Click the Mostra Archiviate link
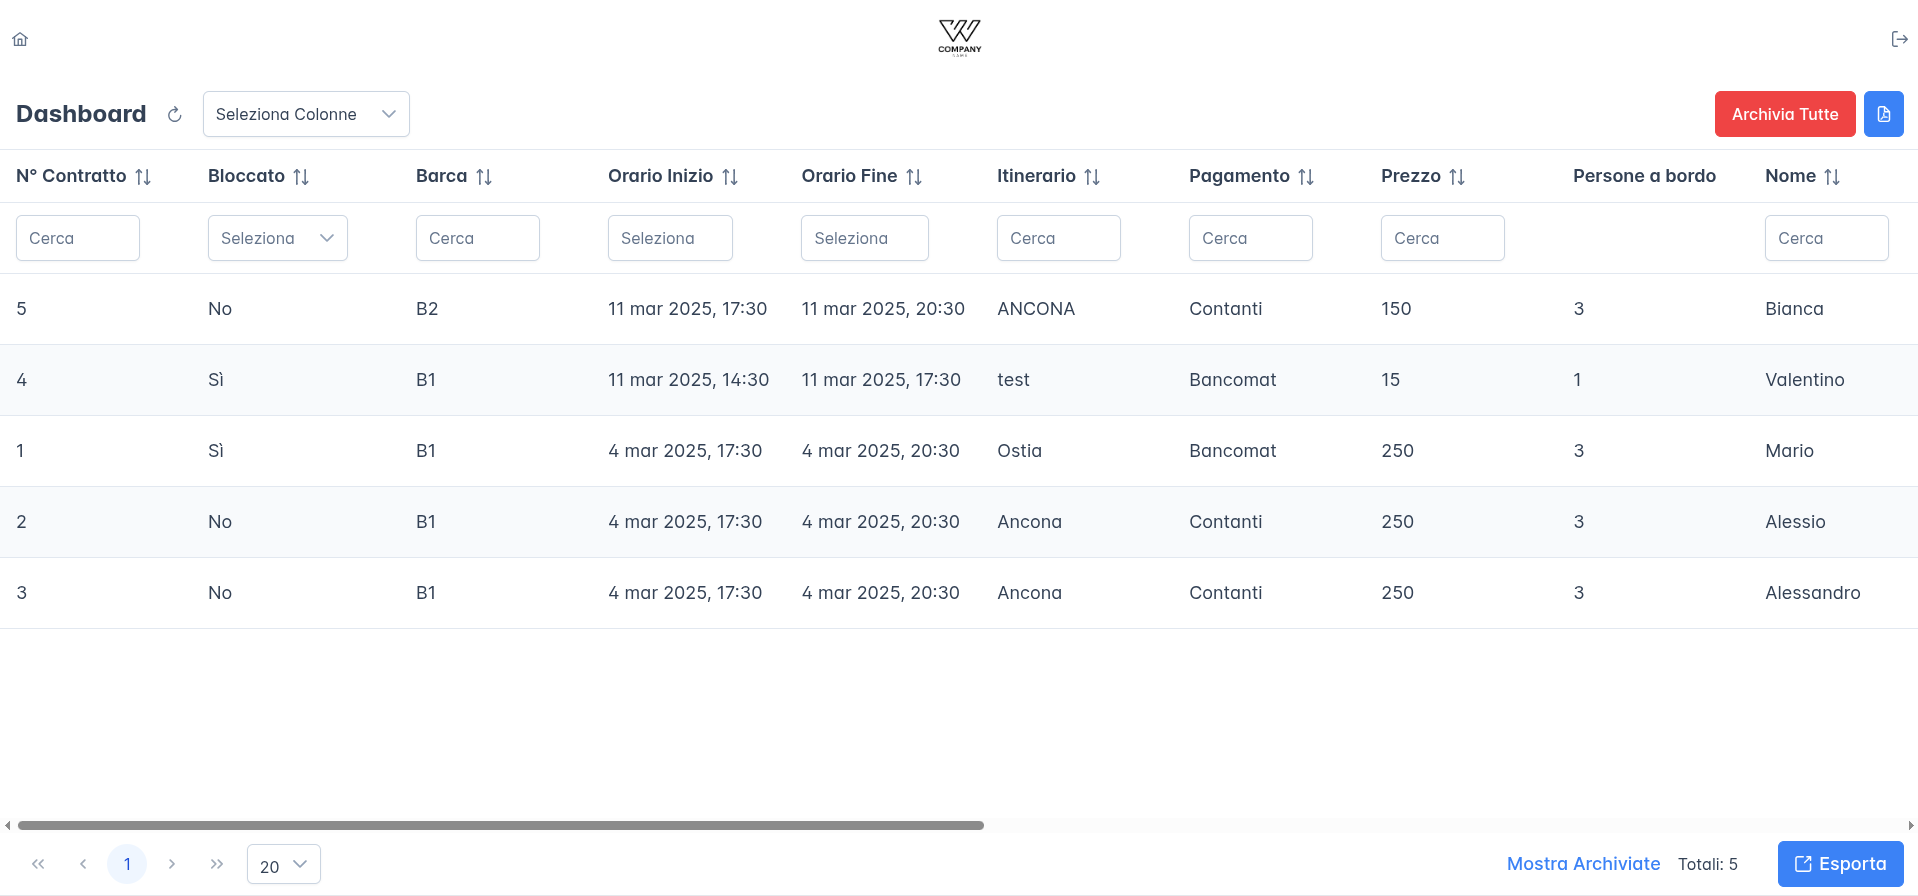Image resolution: width=1918 pixels, height=896 pixels. pos(1583,865)
